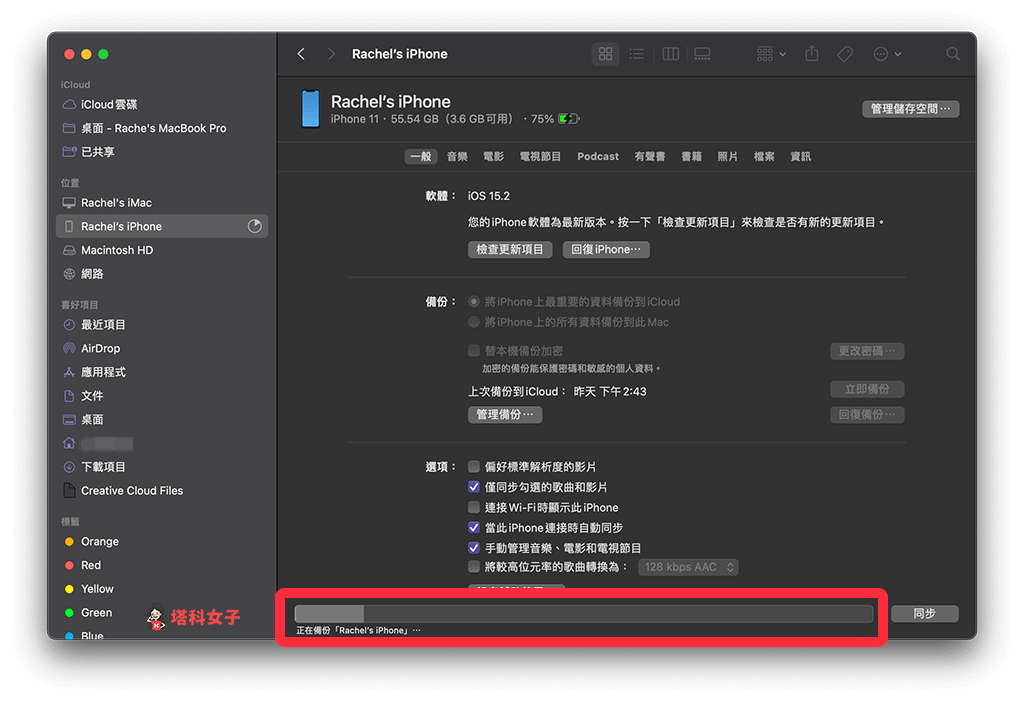This screenshot has height=702, width=1024.
Task: Enable 偏好標準解析度的影片 checkbox
Action: pos(474,467)
